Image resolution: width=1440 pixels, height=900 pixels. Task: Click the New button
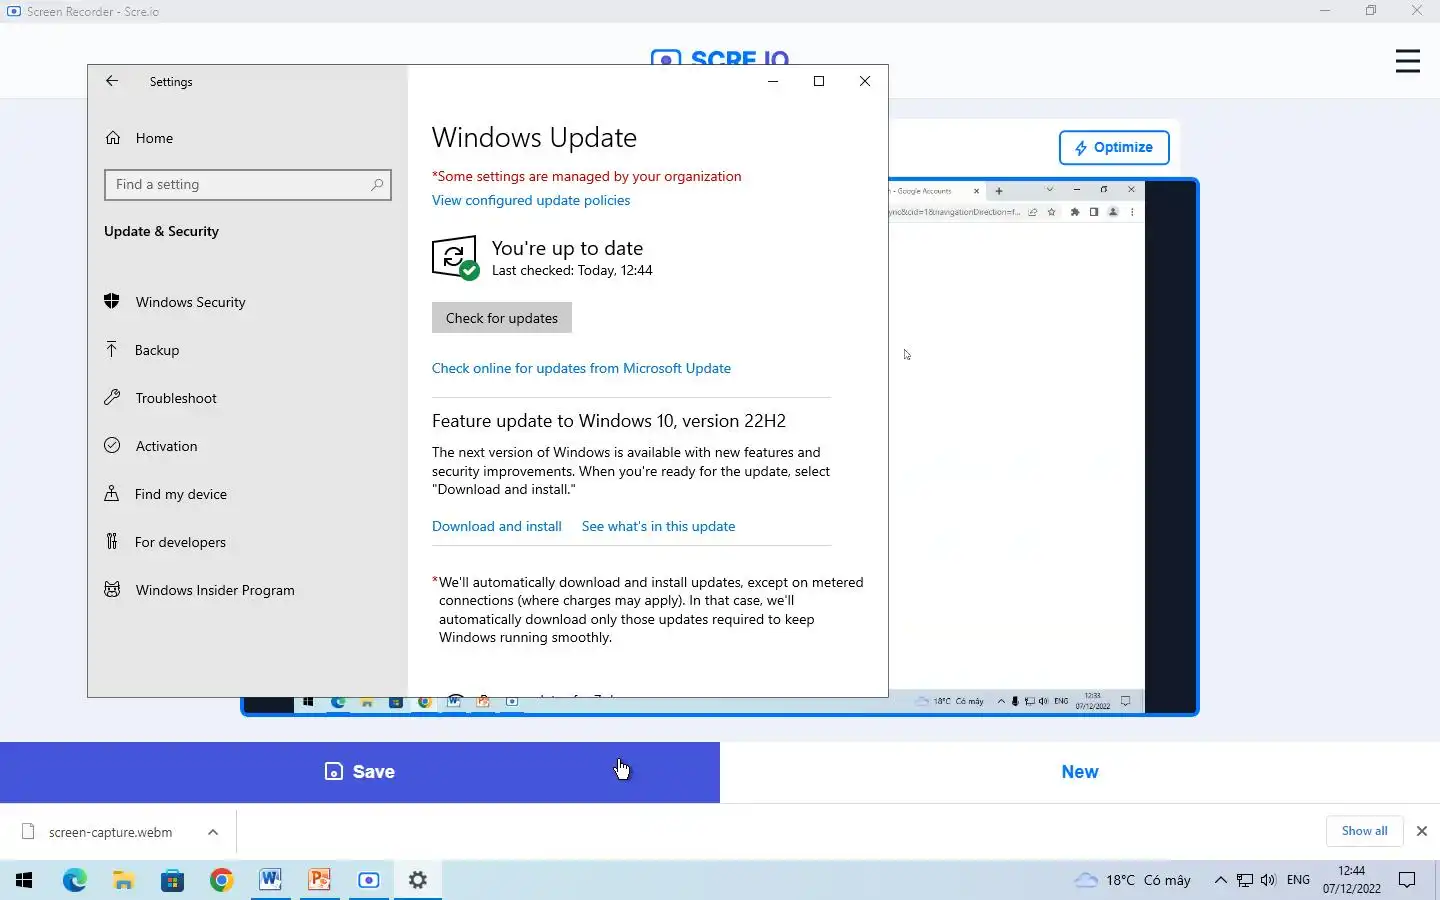pos(1080,772)
